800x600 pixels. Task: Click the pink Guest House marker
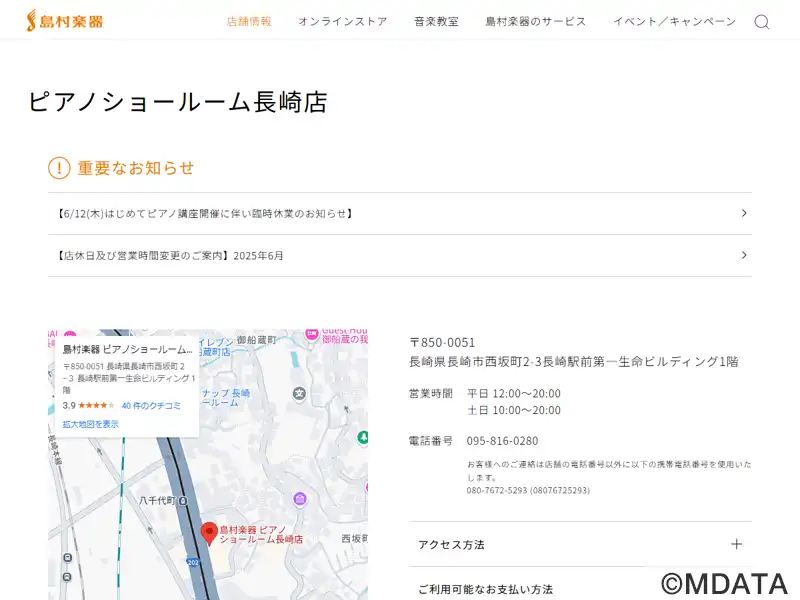pyautogui.click(x=311, y=334)
